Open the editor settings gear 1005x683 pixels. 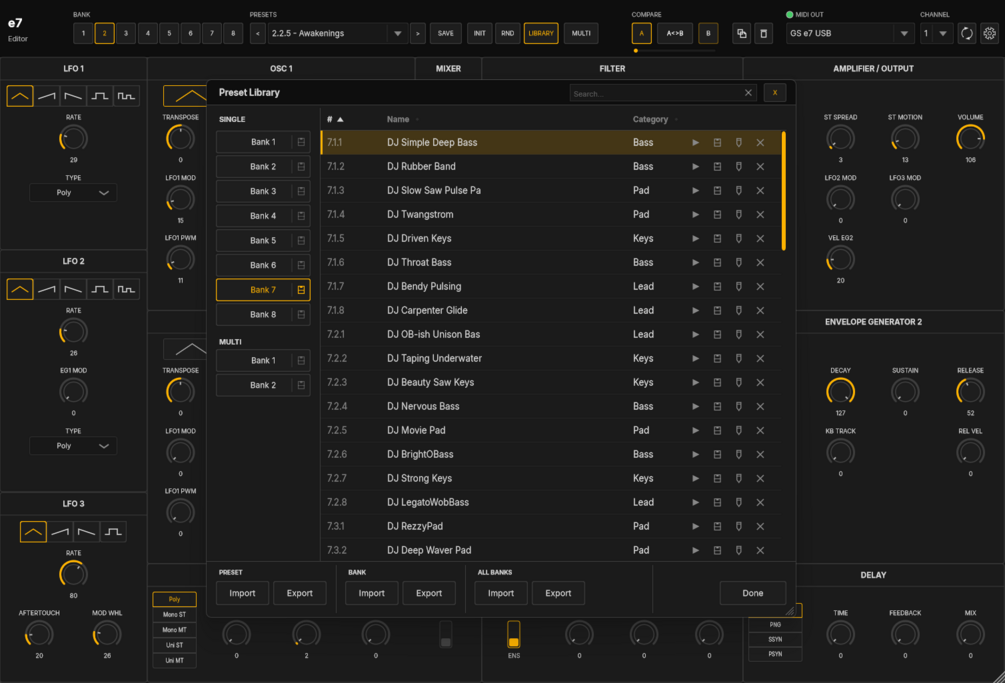[990, 33]
